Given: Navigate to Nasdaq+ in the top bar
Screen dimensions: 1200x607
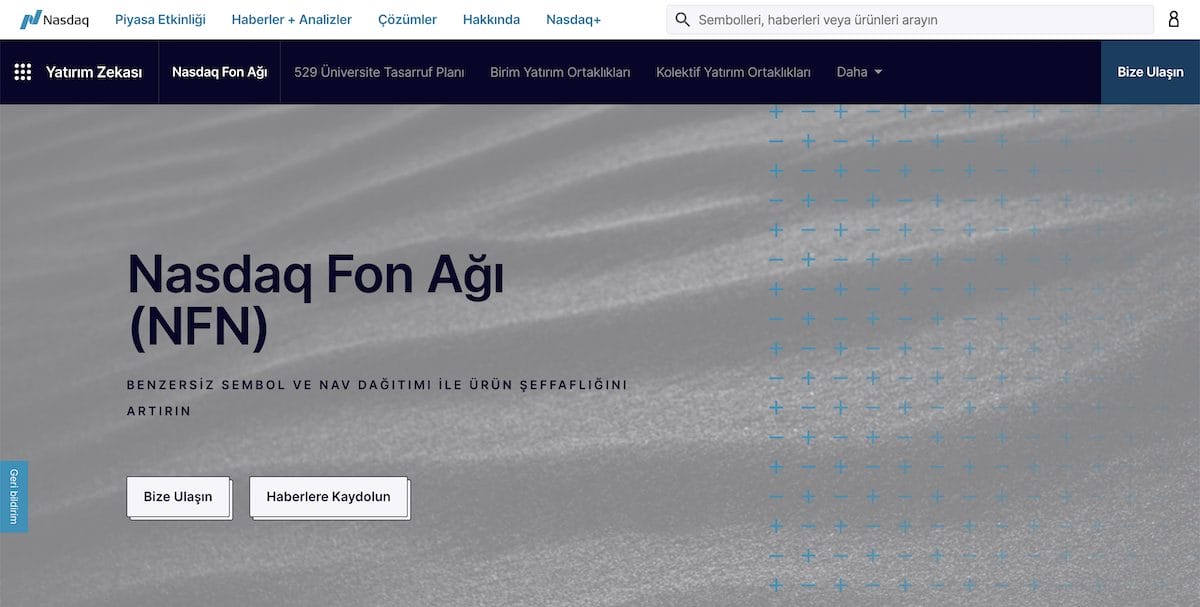Looking at the screenshot, I should pyautogui.click(x=572, y=18).
